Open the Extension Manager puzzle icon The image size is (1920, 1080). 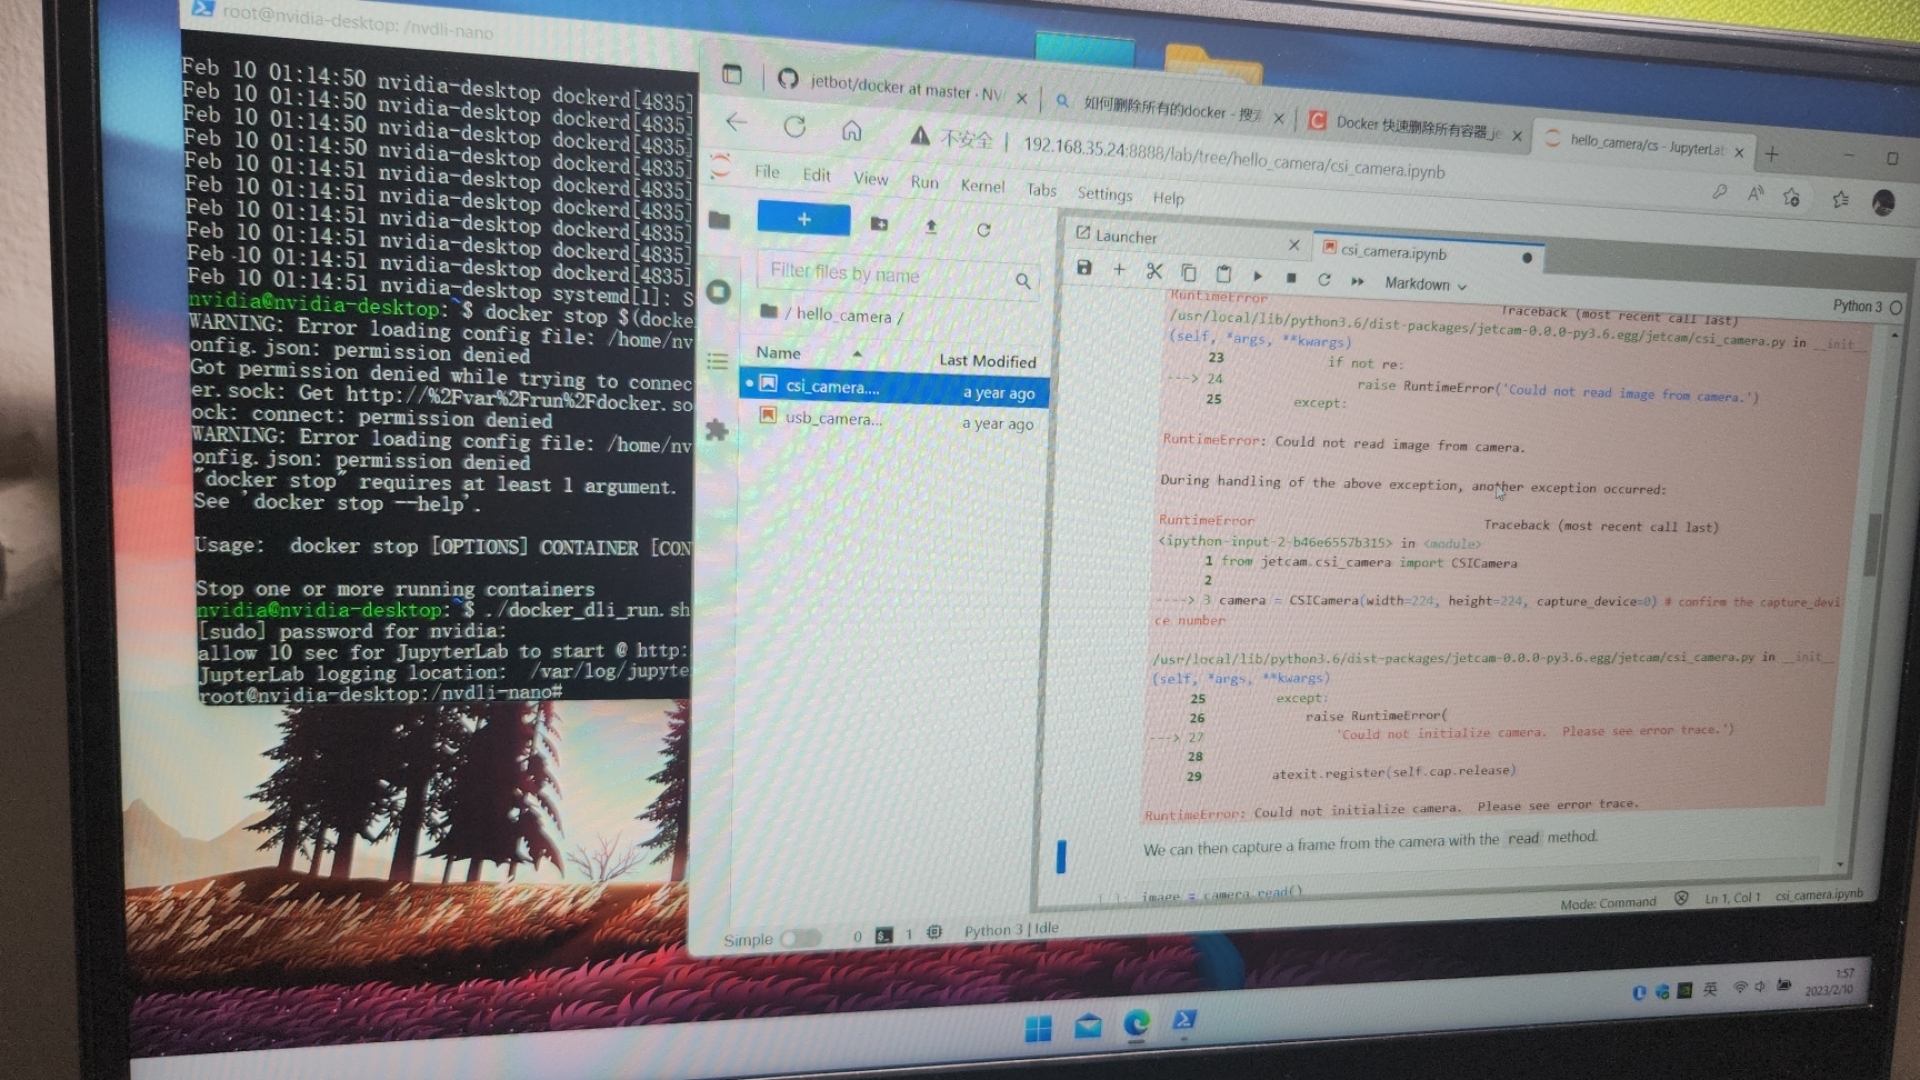pyautogui.click(x=716, y=430)
